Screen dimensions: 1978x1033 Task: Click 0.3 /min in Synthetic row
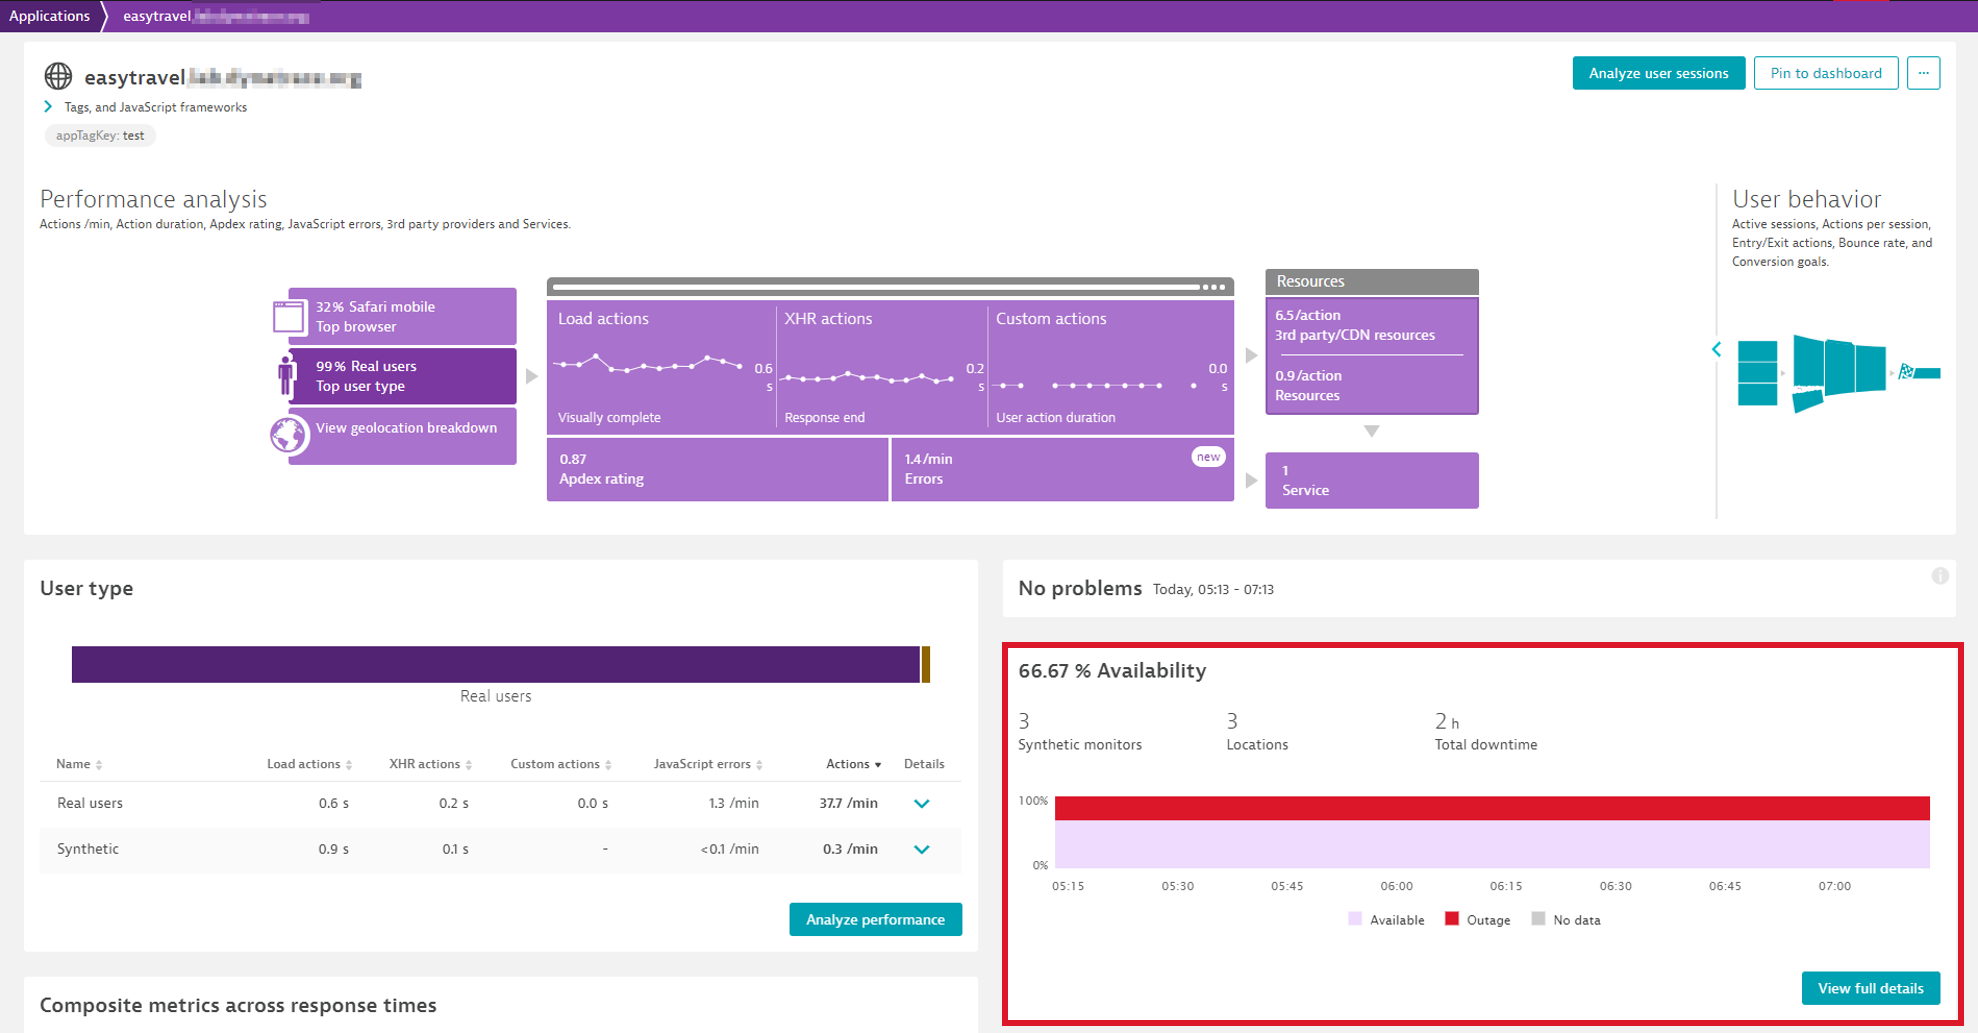850,849
